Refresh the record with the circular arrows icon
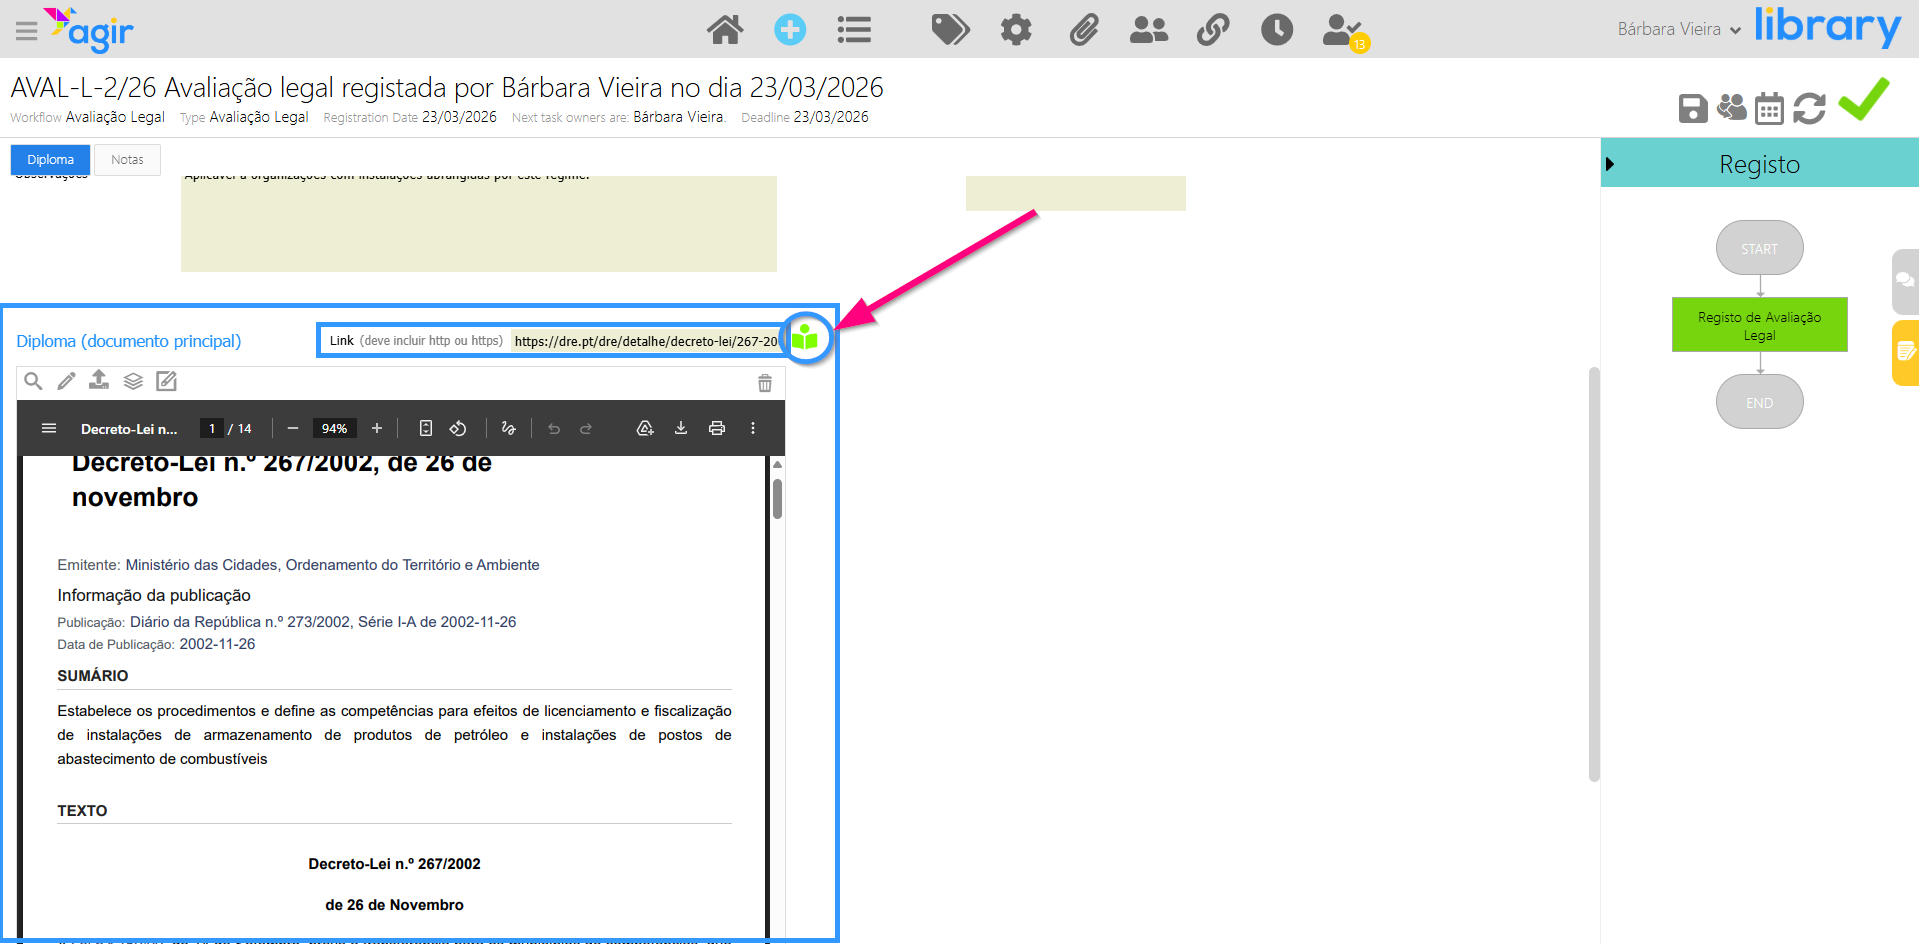The image size is (1919, 944). click(x=1809, y=108)
